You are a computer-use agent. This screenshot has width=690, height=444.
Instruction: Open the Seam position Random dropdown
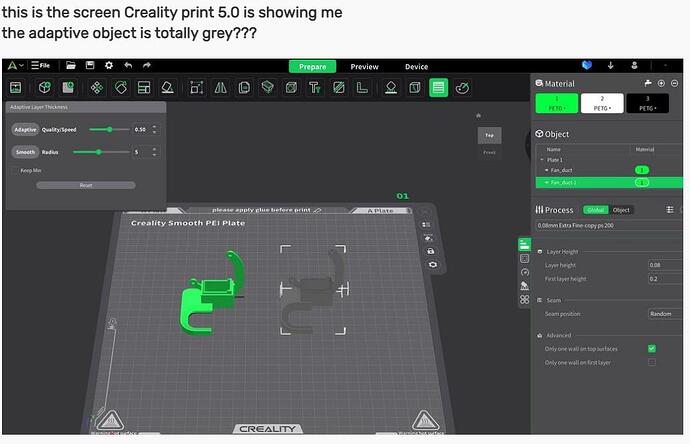click(x=665, y=313)
